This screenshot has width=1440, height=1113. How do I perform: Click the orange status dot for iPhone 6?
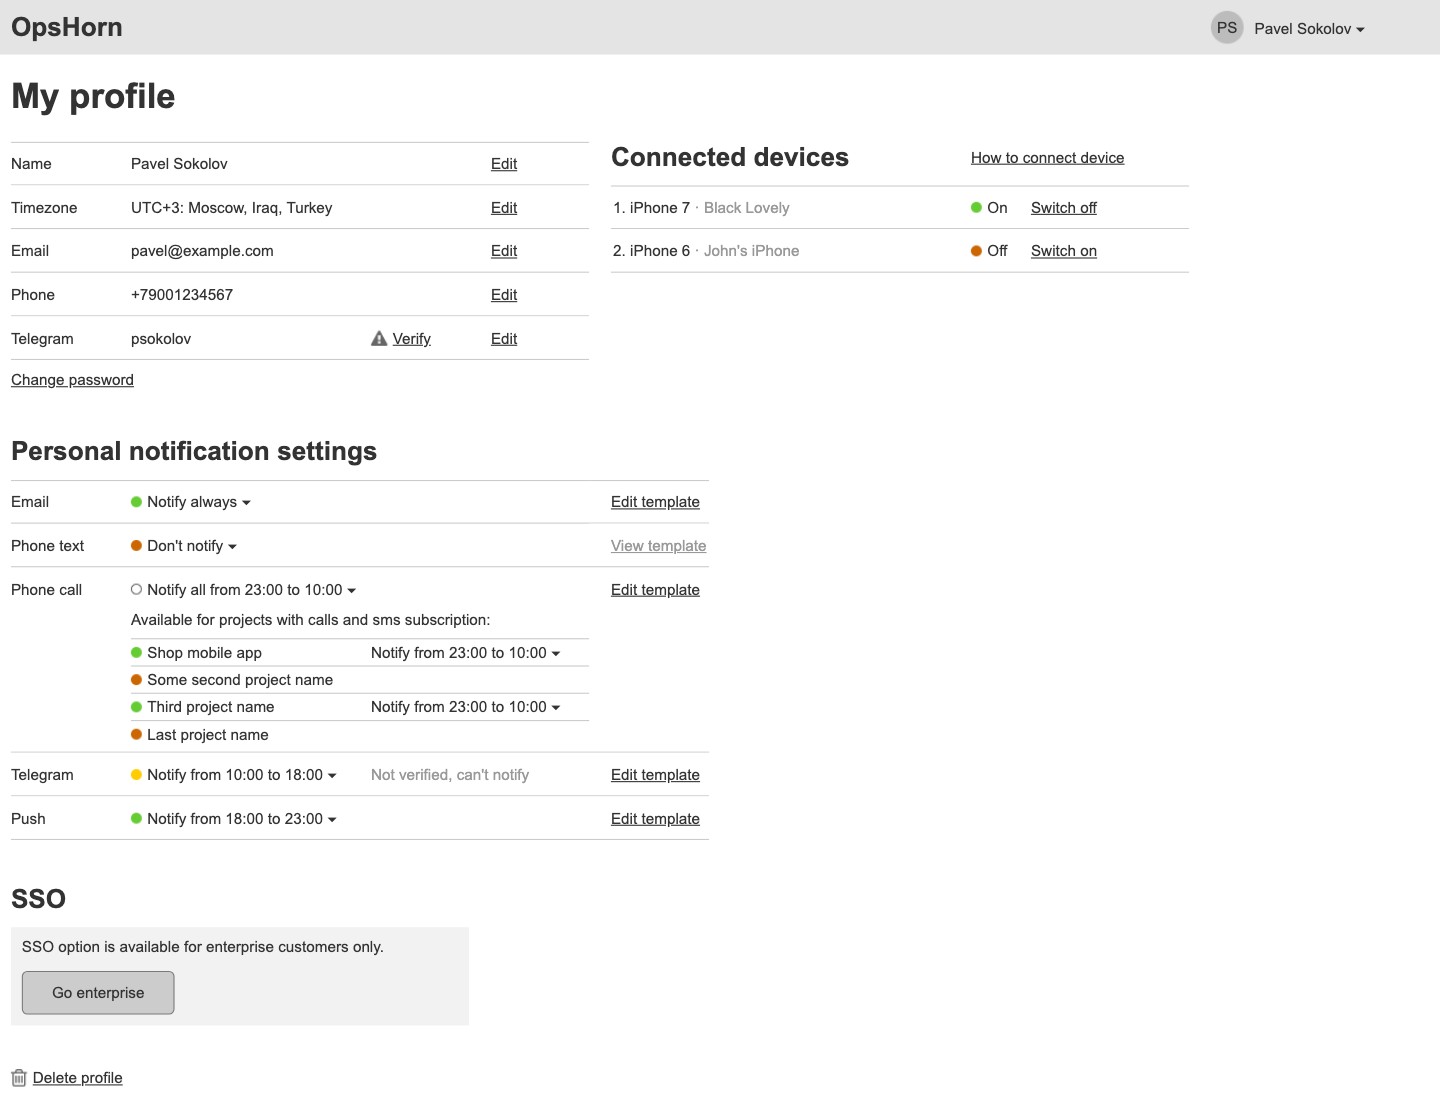tap(976, 251)
